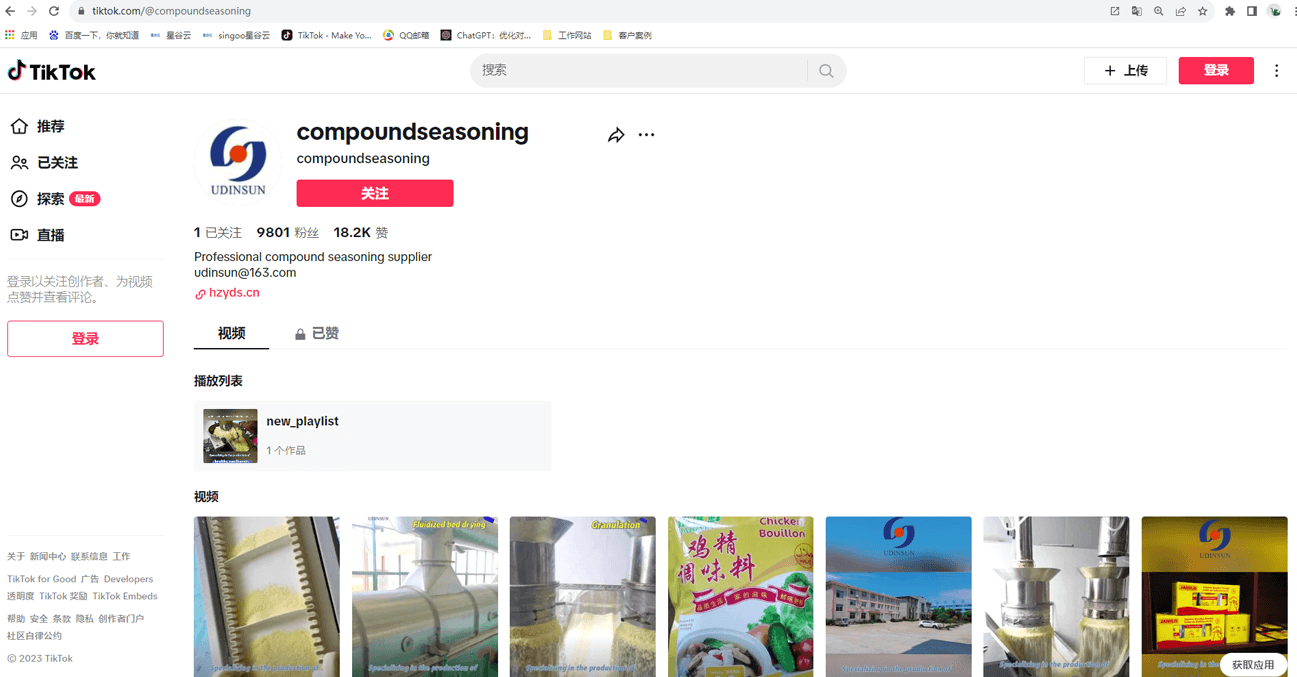1297x677 pixels.
Task: Open the Chicken Bouillon video thumbnail
Action: pyautogui.click(x=741, y=597)
